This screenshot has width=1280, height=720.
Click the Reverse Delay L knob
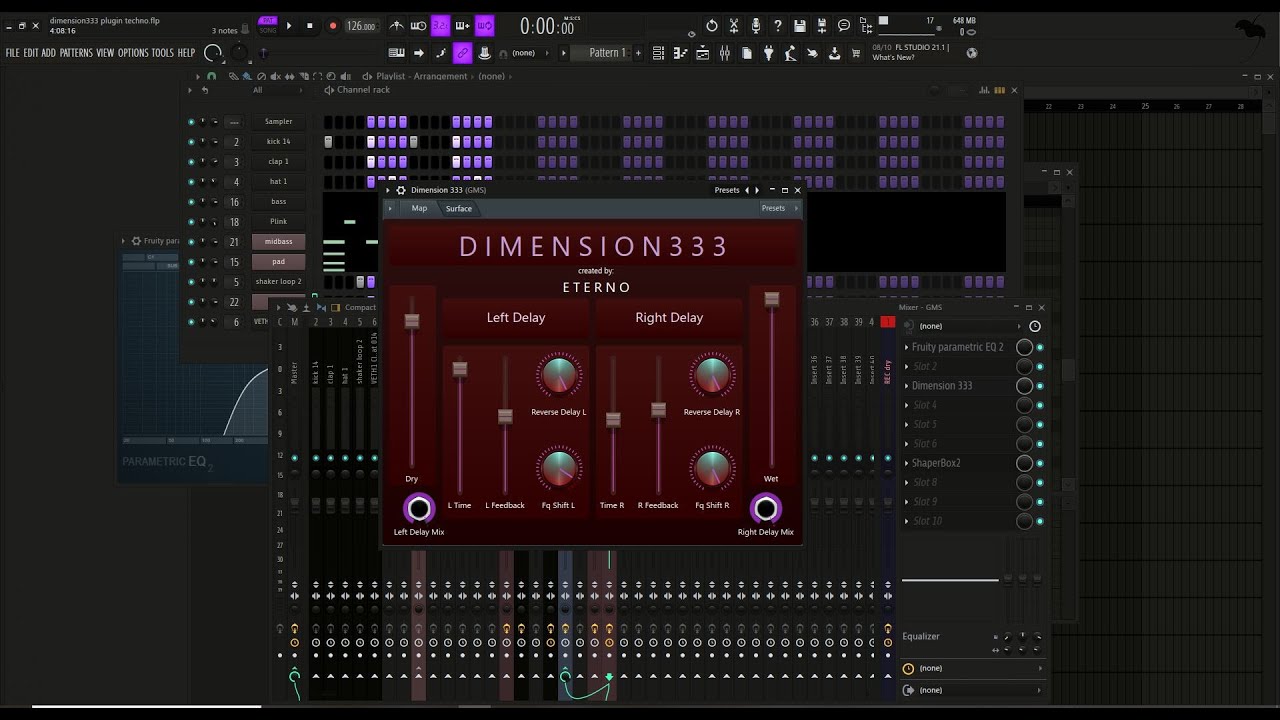558,376
